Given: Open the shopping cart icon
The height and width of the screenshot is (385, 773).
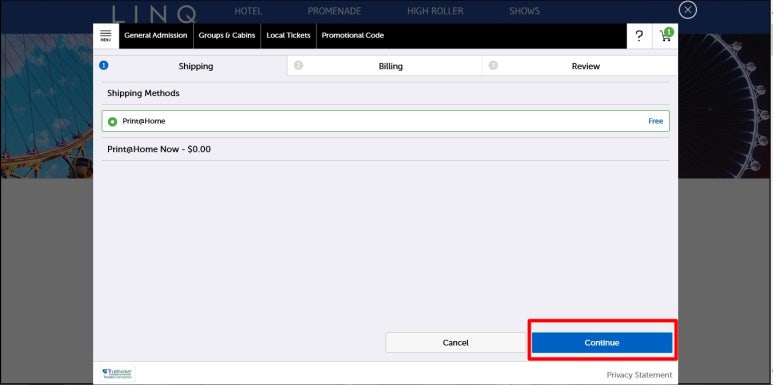Looking at the screenshot, I should click(x=666, y=35).
